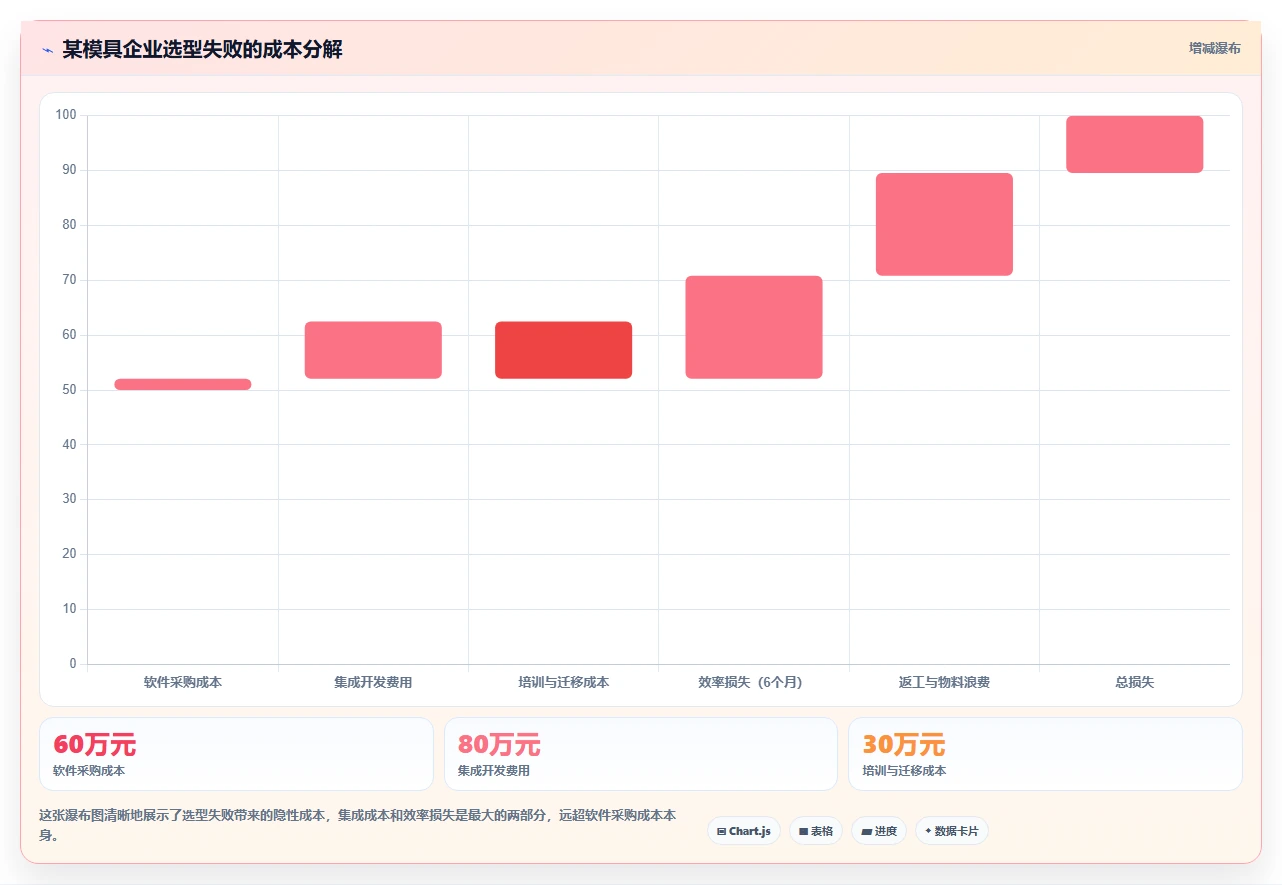Click the description paragraph starting 这张瀑布图
Image resolution: width=1282 pixels, height=885 pixels.
pos(358,825)
